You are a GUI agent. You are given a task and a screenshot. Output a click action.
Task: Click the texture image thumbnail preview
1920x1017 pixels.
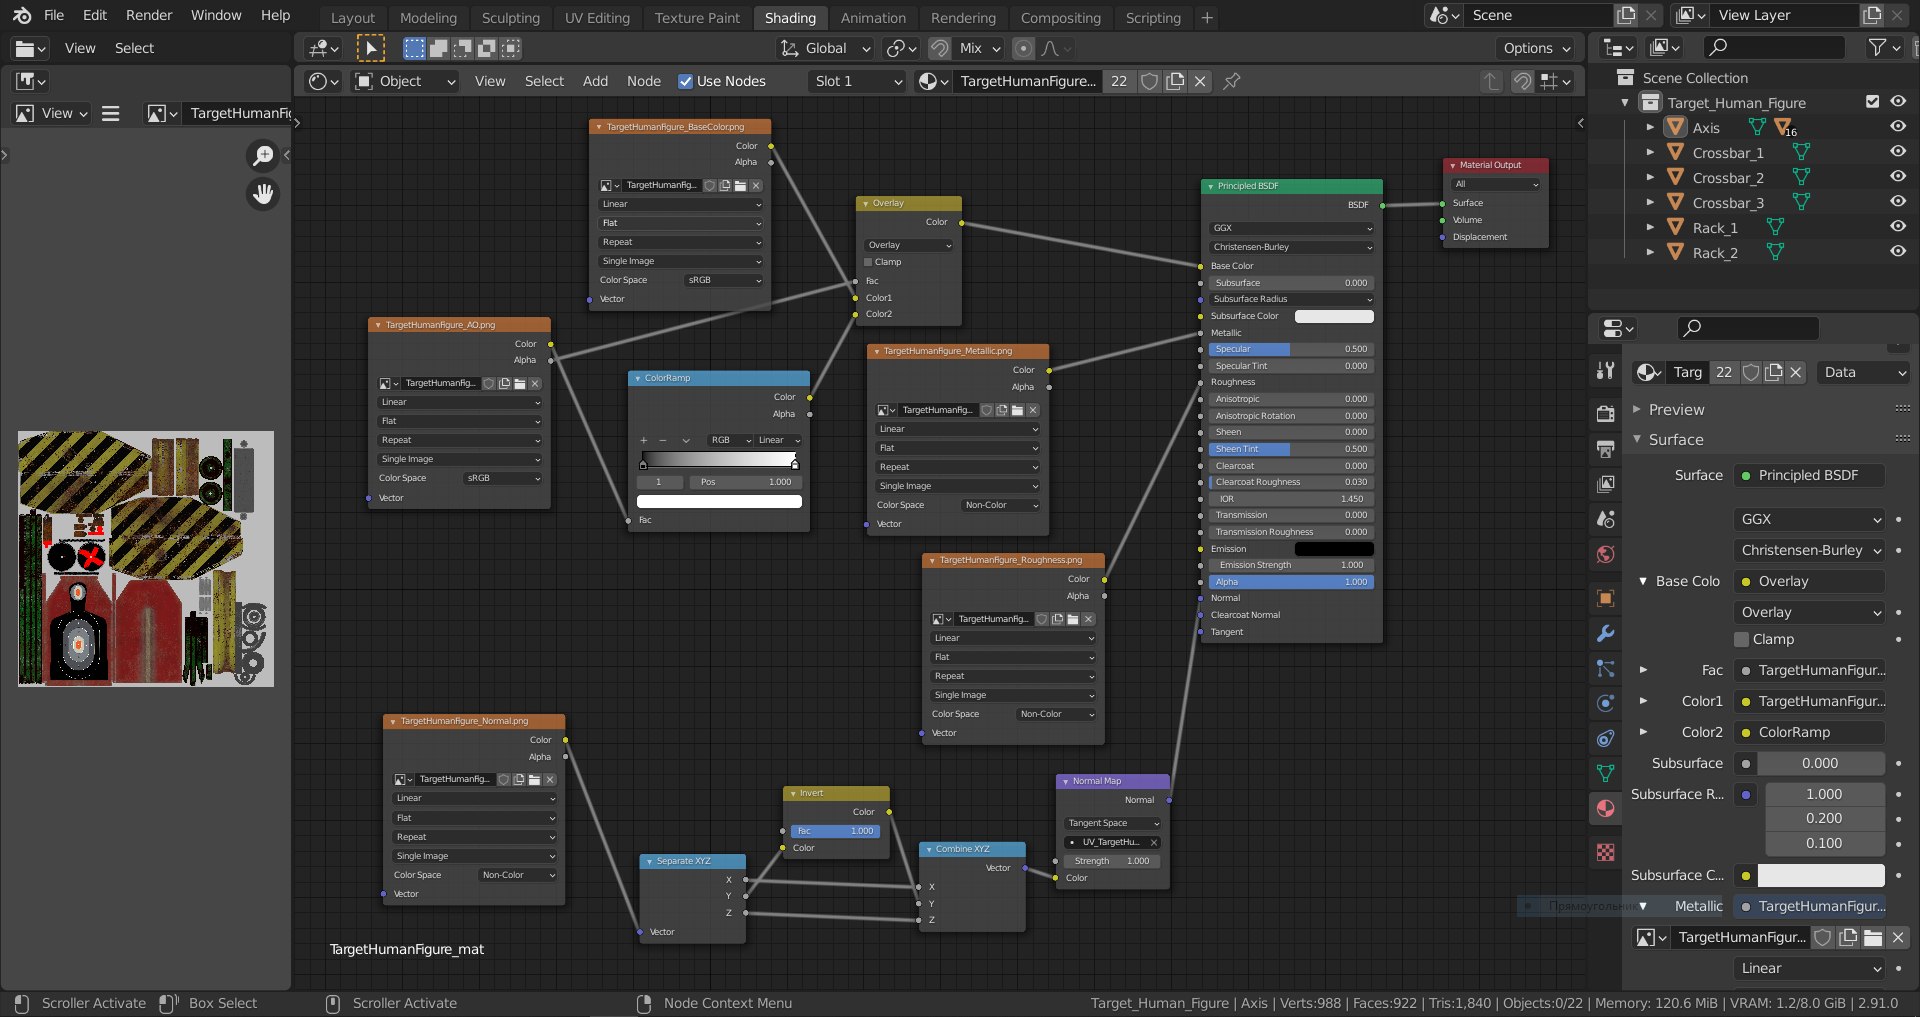coord(146,559)
